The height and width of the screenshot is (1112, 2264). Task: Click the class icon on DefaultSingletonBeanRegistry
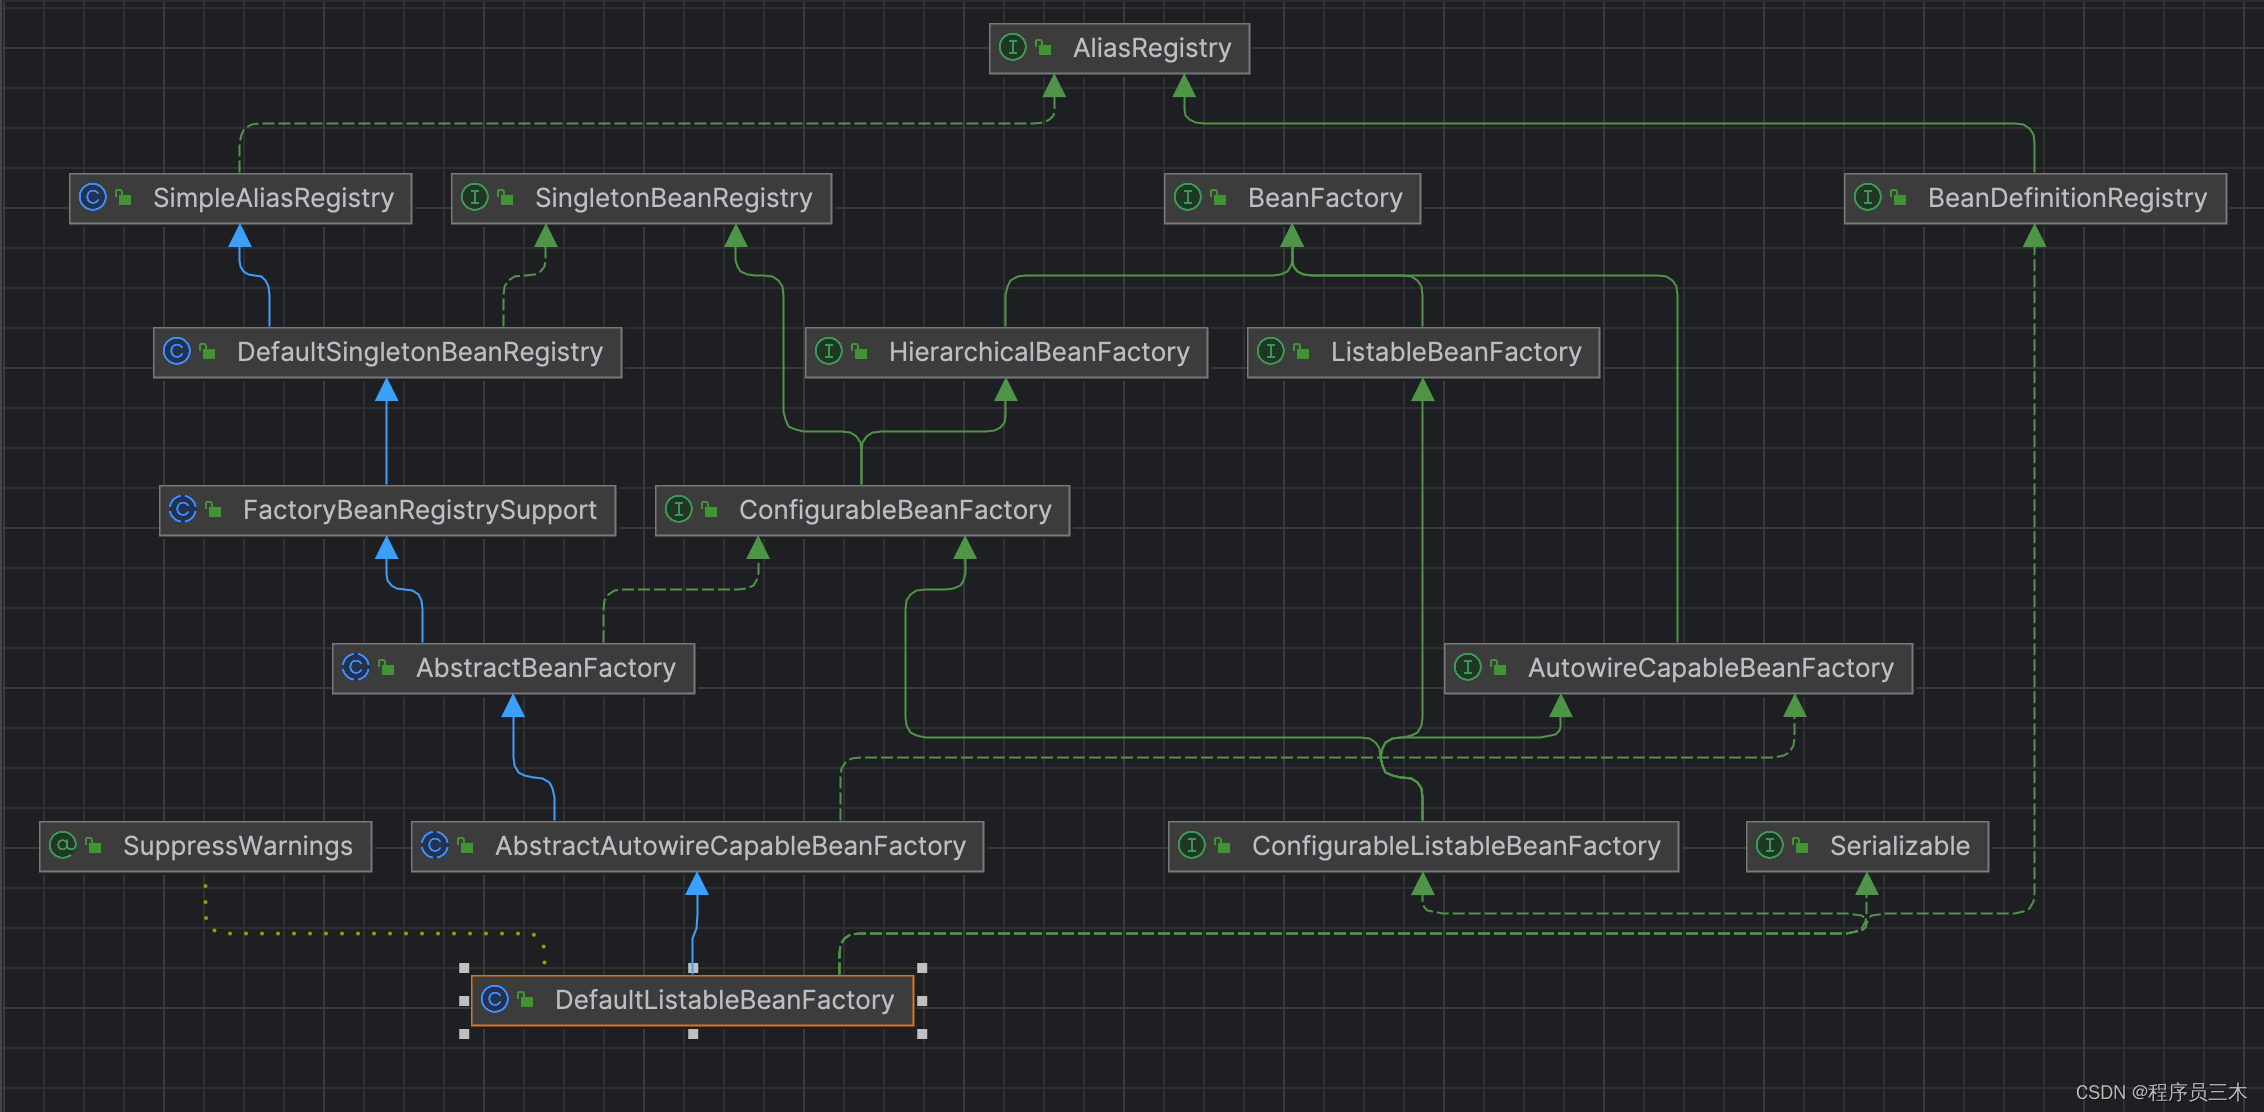coord(177,351)
